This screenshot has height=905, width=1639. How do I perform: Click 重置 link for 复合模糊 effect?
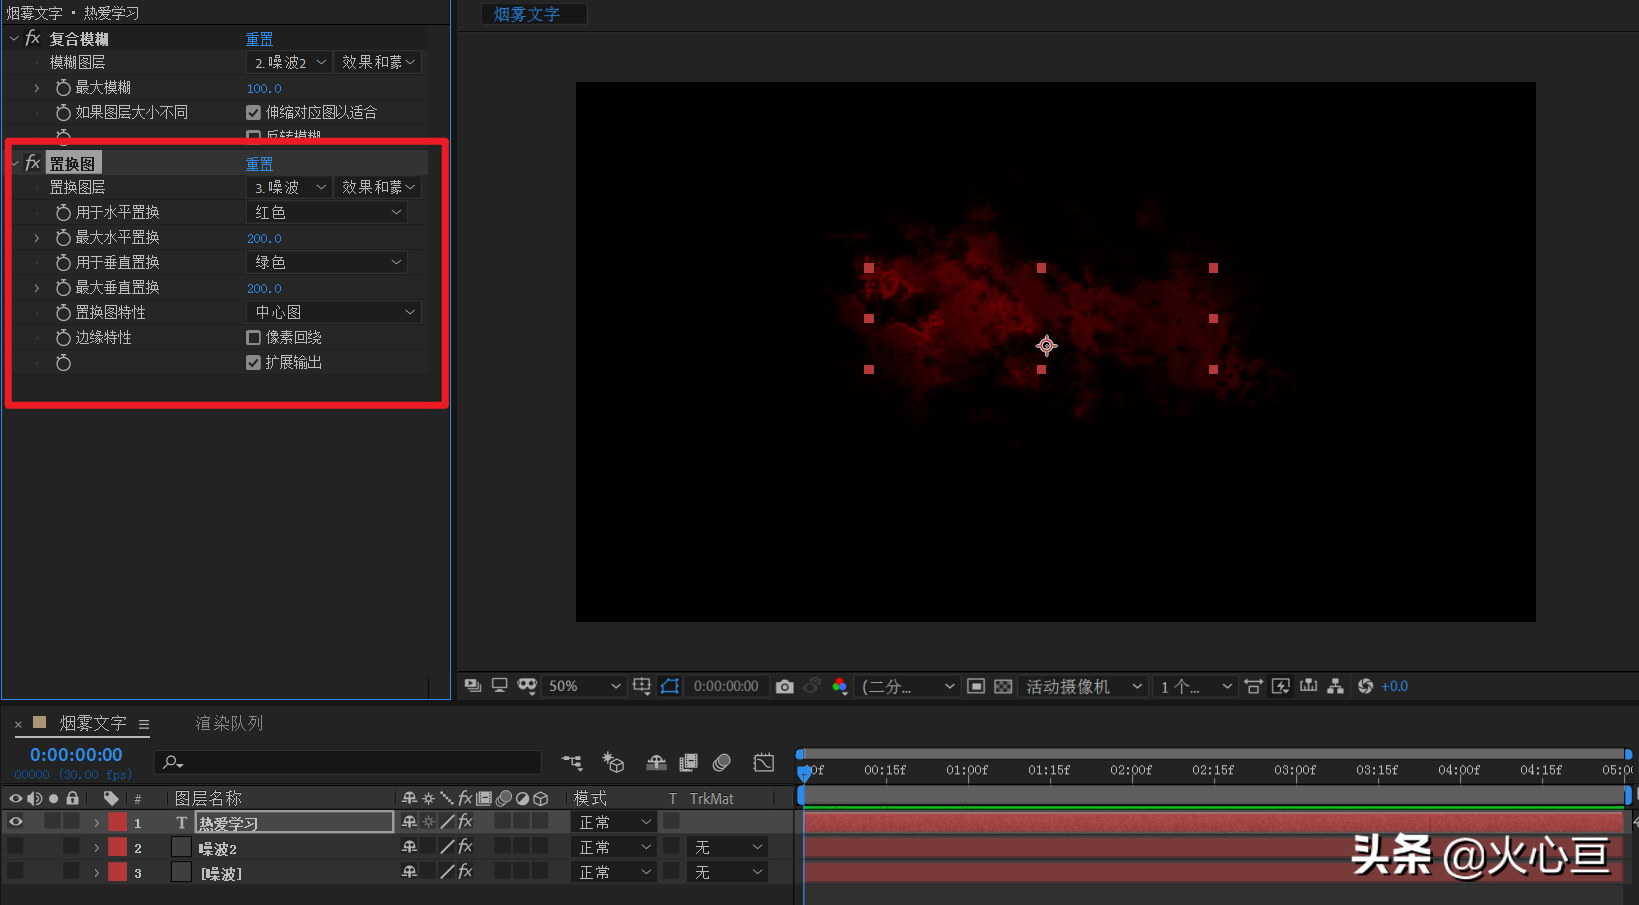point(260,39)
